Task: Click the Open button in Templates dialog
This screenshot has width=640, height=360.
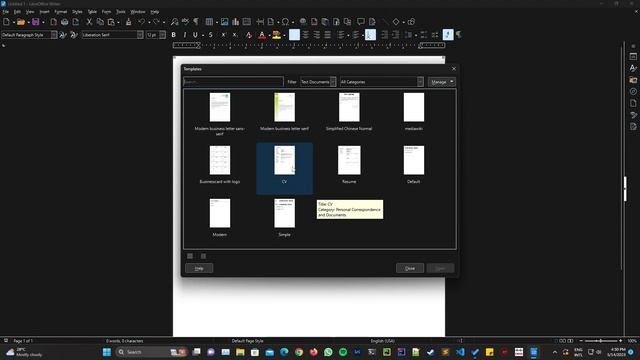Action: [440, 268]
